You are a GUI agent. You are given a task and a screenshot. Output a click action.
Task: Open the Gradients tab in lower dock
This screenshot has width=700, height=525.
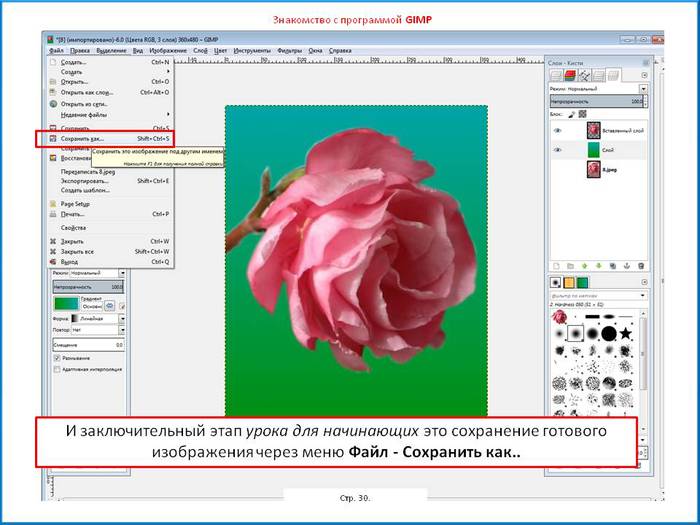[x=583, y=282]
